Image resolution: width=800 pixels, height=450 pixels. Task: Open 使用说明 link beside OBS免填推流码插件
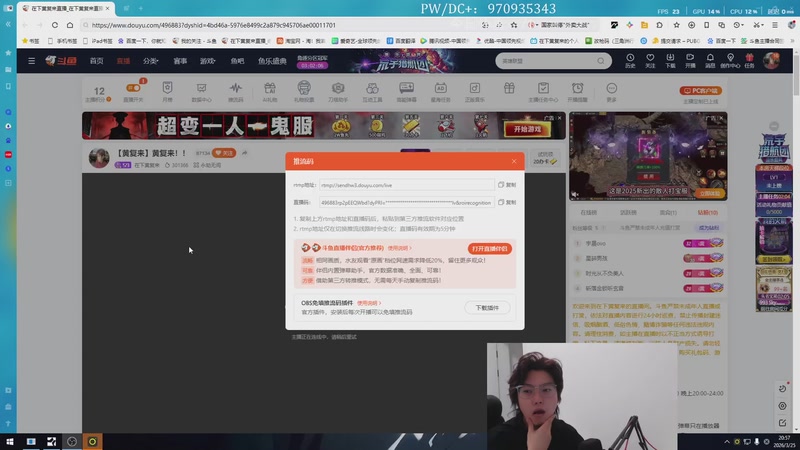click(368, 303)
